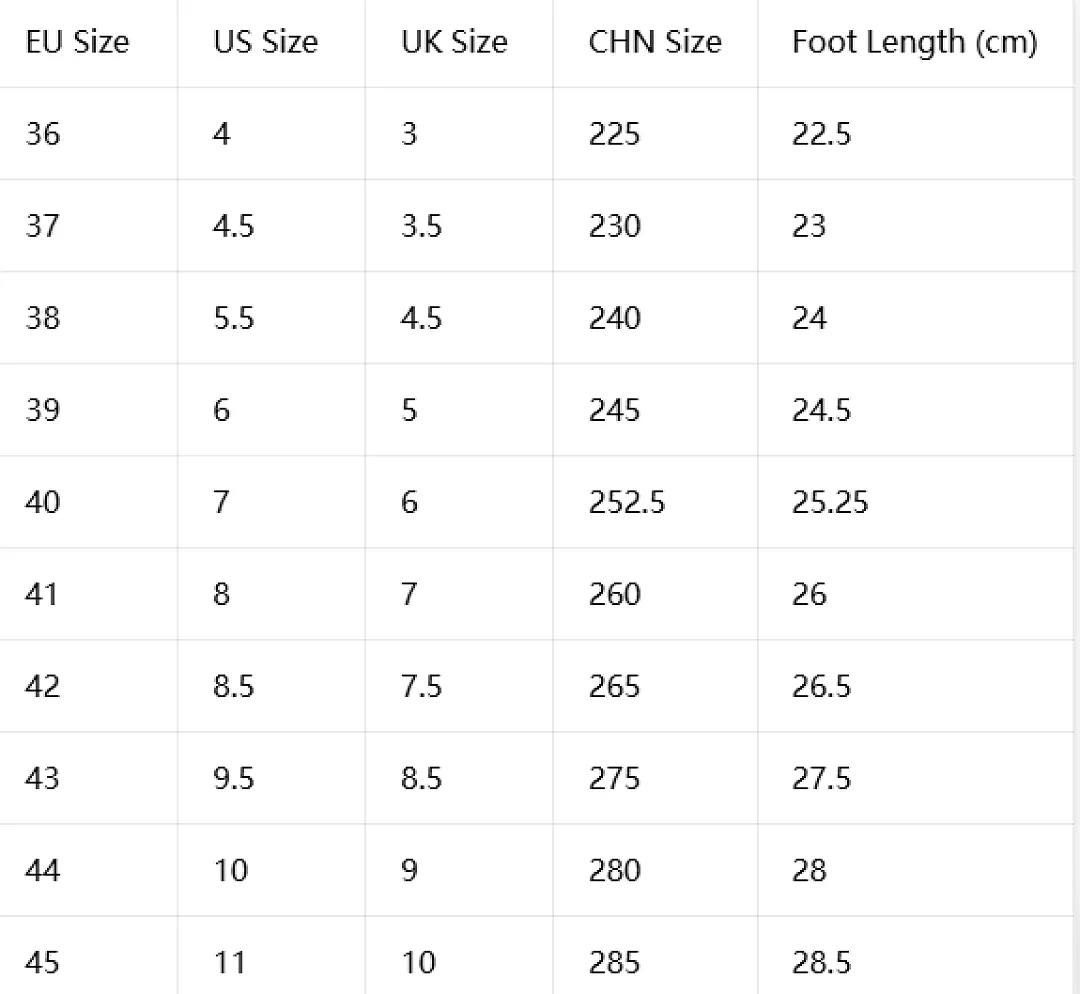1080x994 pixels.
Task: Click the Foot Length (cm) header
Action: 915,43
